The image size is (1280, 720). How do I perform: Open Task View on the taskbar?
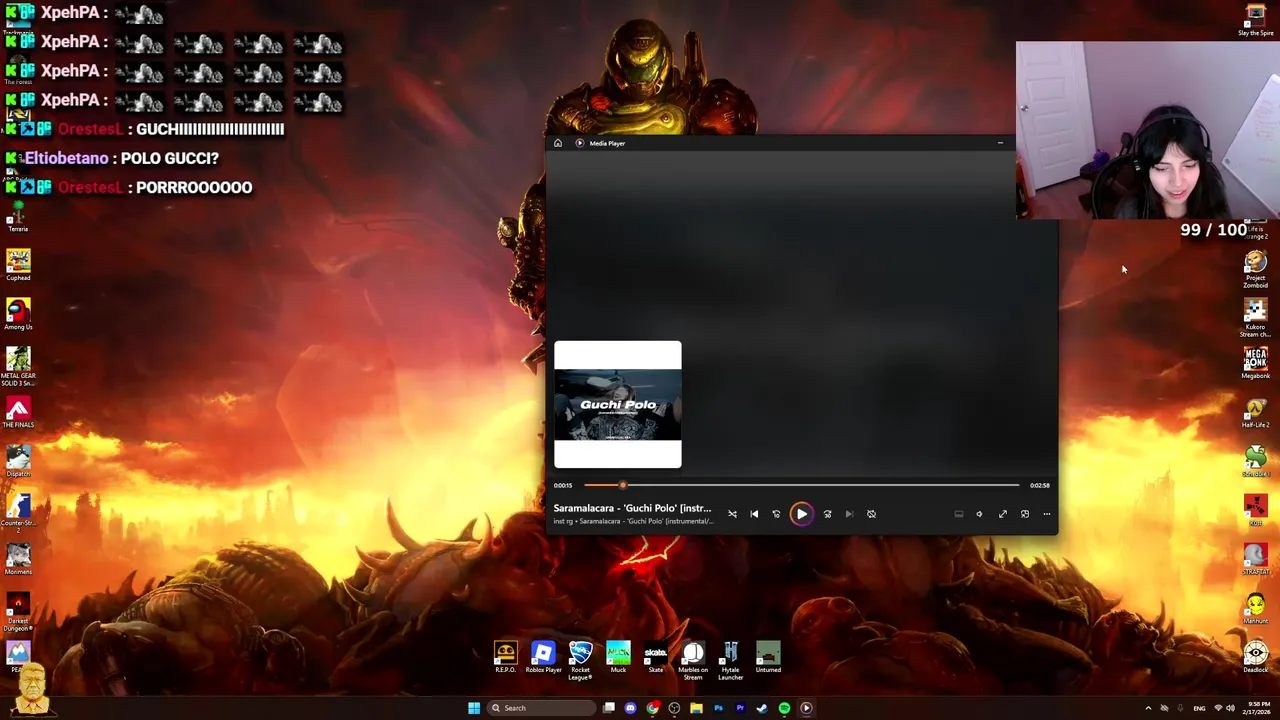coord(608,708)
